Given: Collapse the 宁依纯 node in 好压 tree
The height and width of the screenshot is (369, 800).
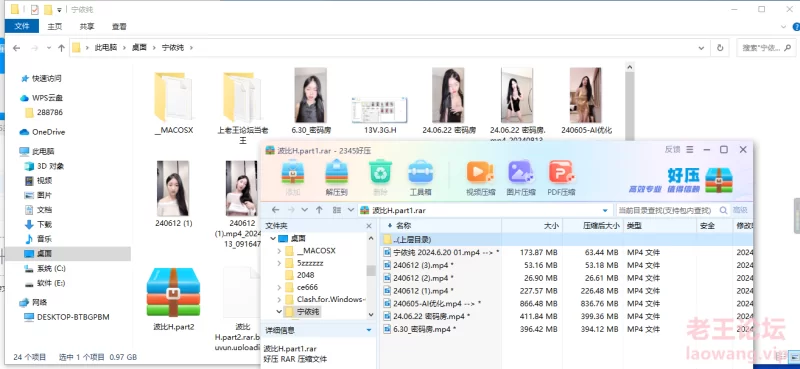Looking at the screenshot, I should [x=279, y=311].
